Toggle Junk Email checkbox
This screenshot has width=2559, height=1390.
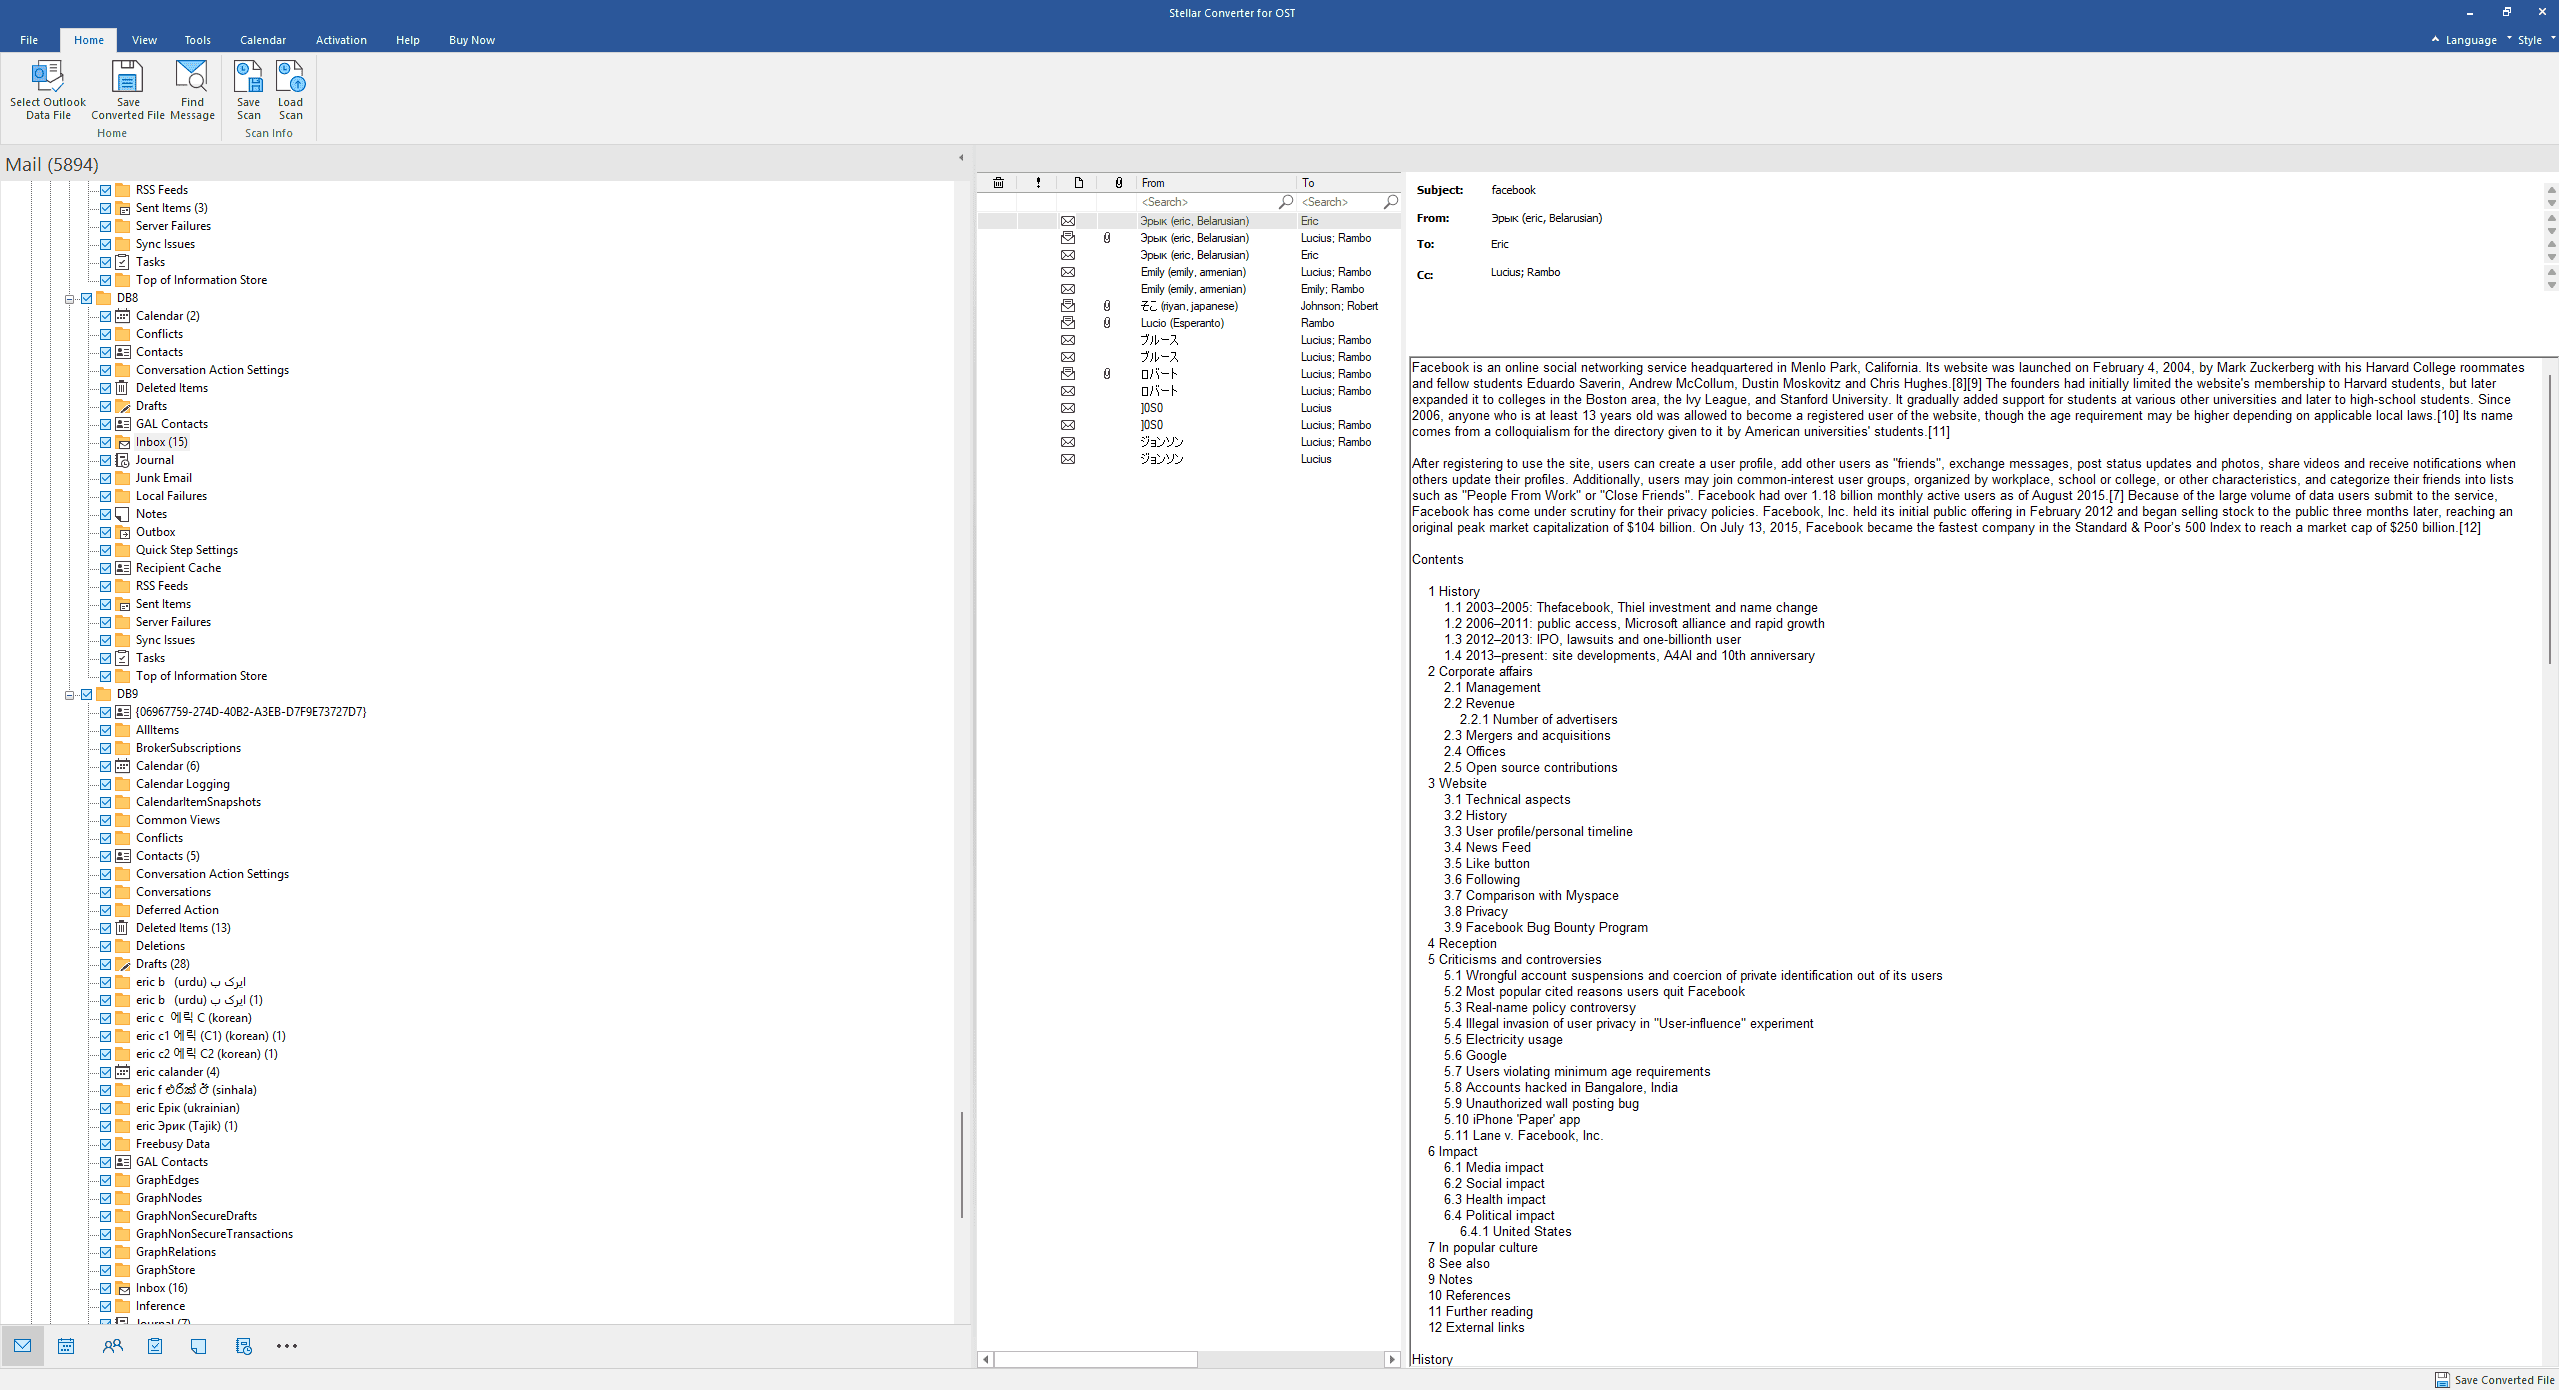pyautogui.click(x=106, y=478)
